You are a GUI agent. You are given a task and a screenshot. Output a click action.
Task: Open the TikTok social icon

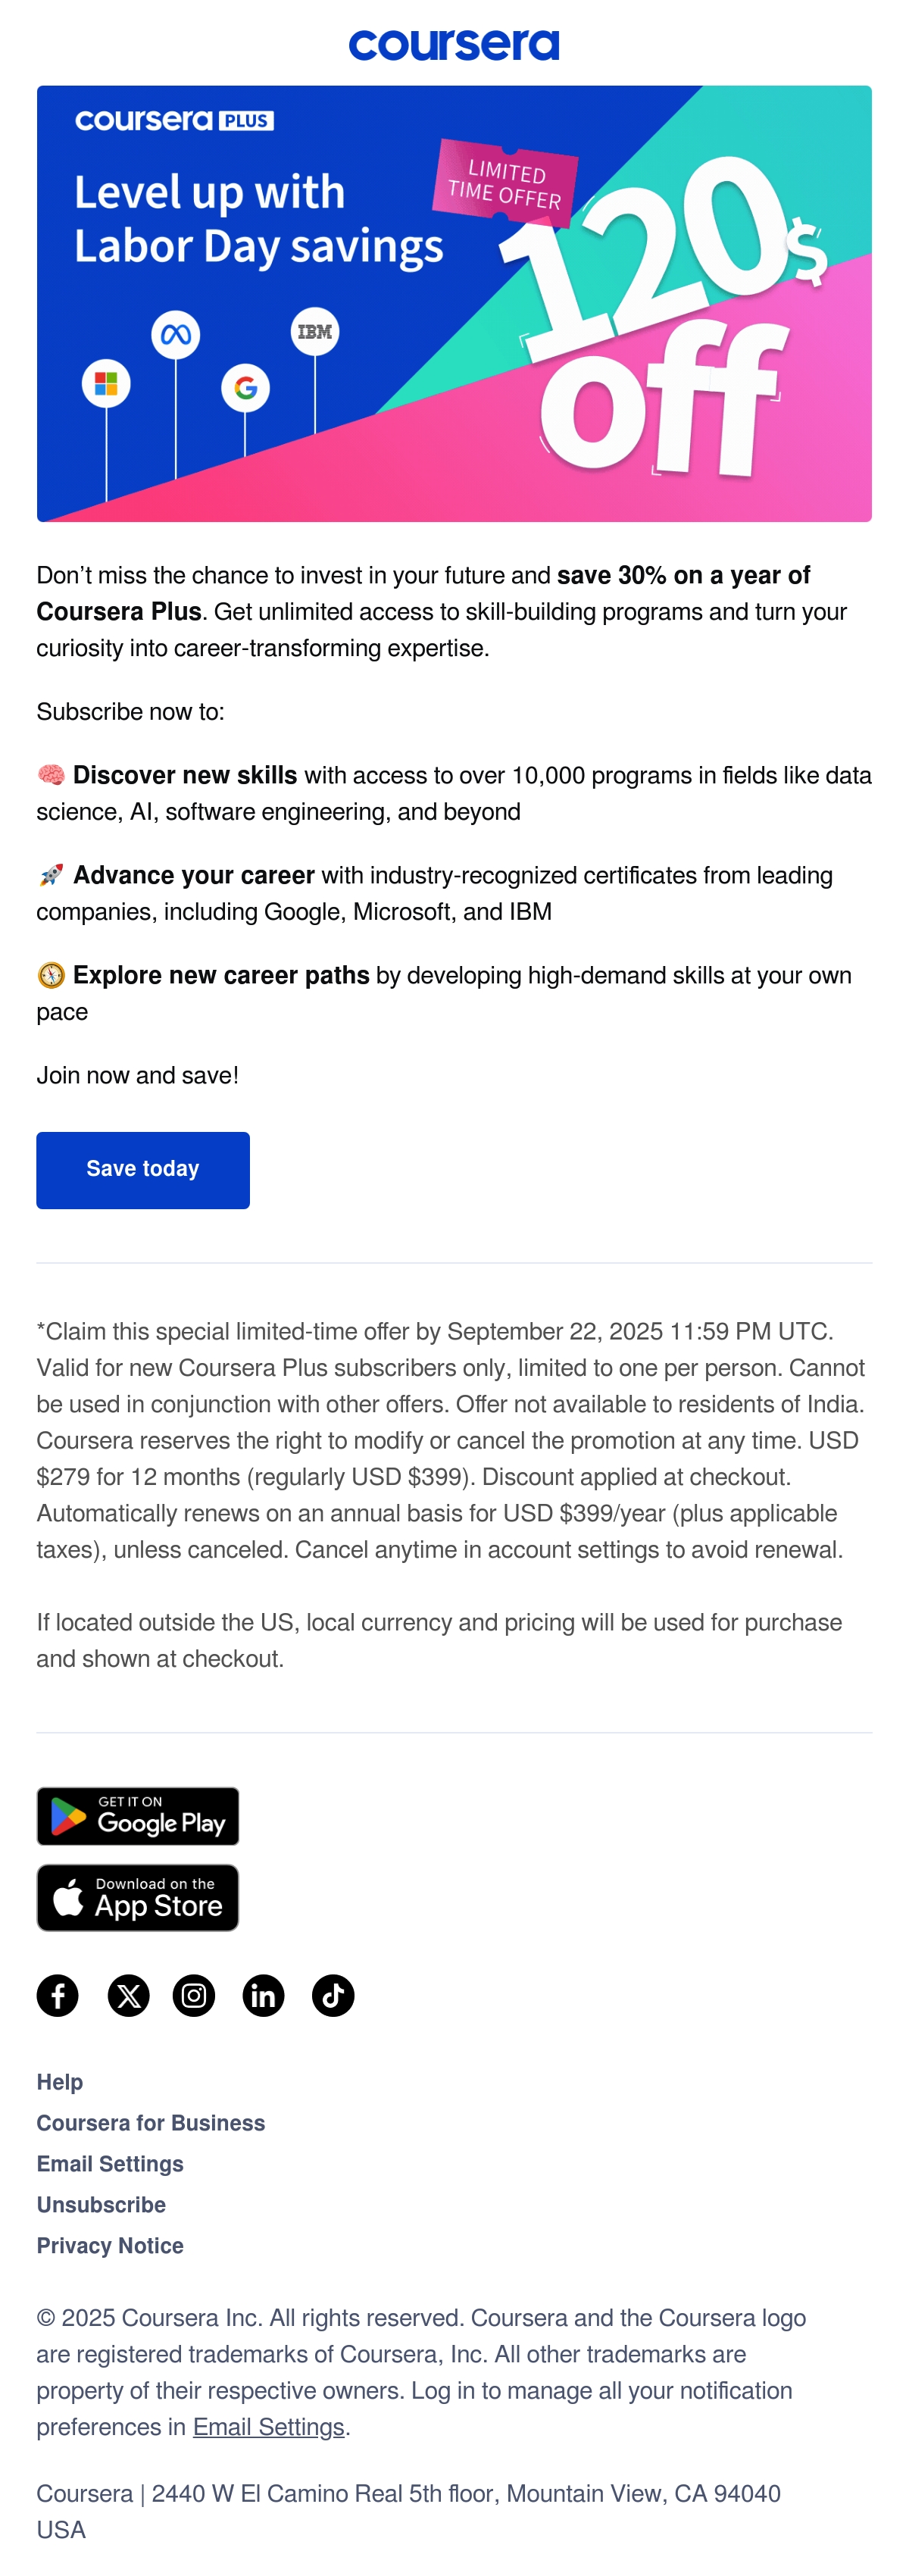[333, 1996]
